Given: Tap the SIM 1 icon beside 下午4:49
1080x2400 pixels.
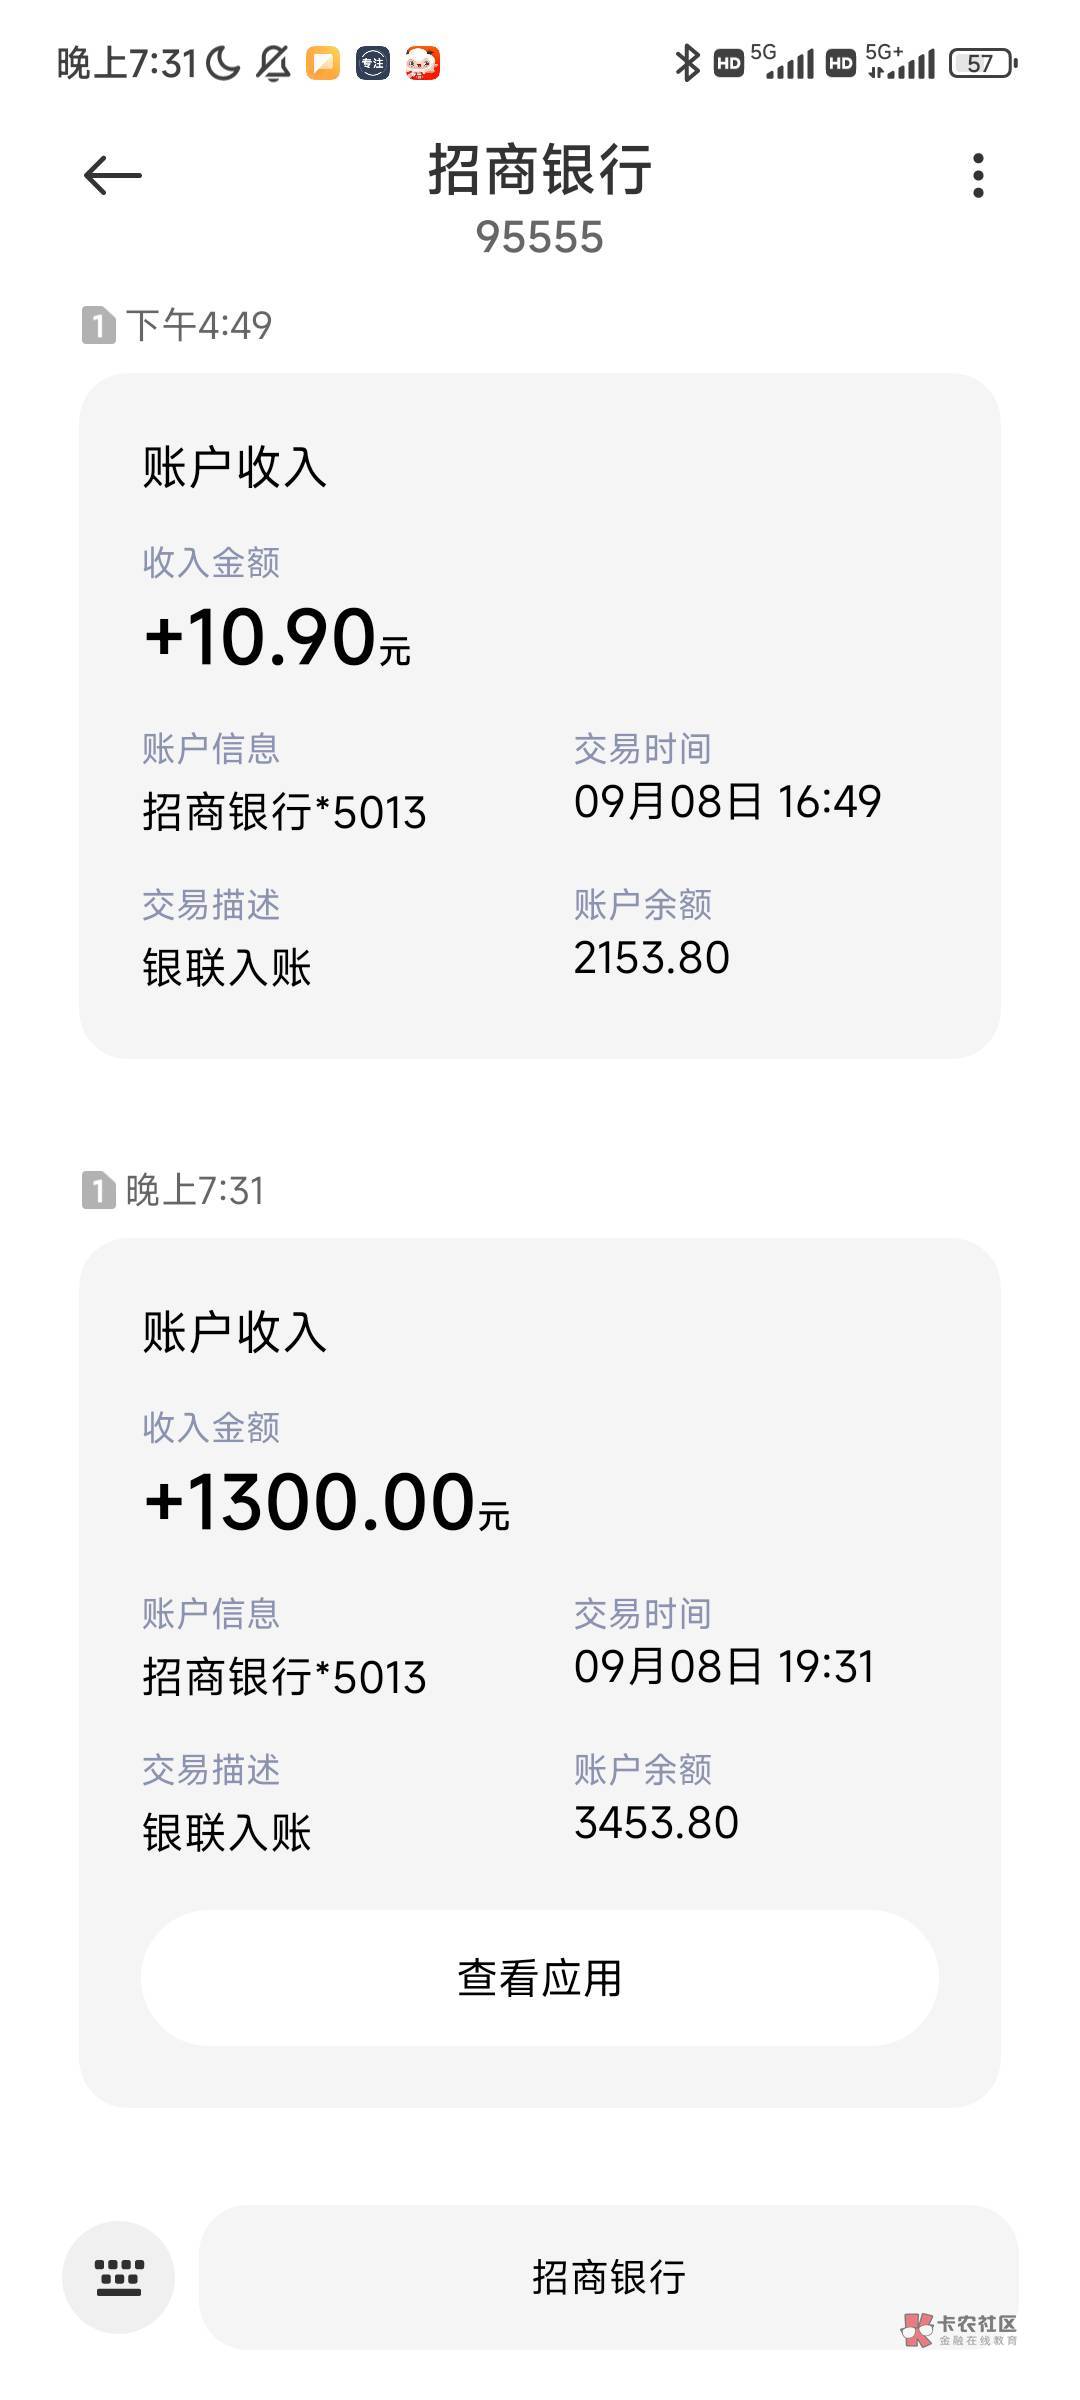Looking at the screenshot, I should click(98, 326).
